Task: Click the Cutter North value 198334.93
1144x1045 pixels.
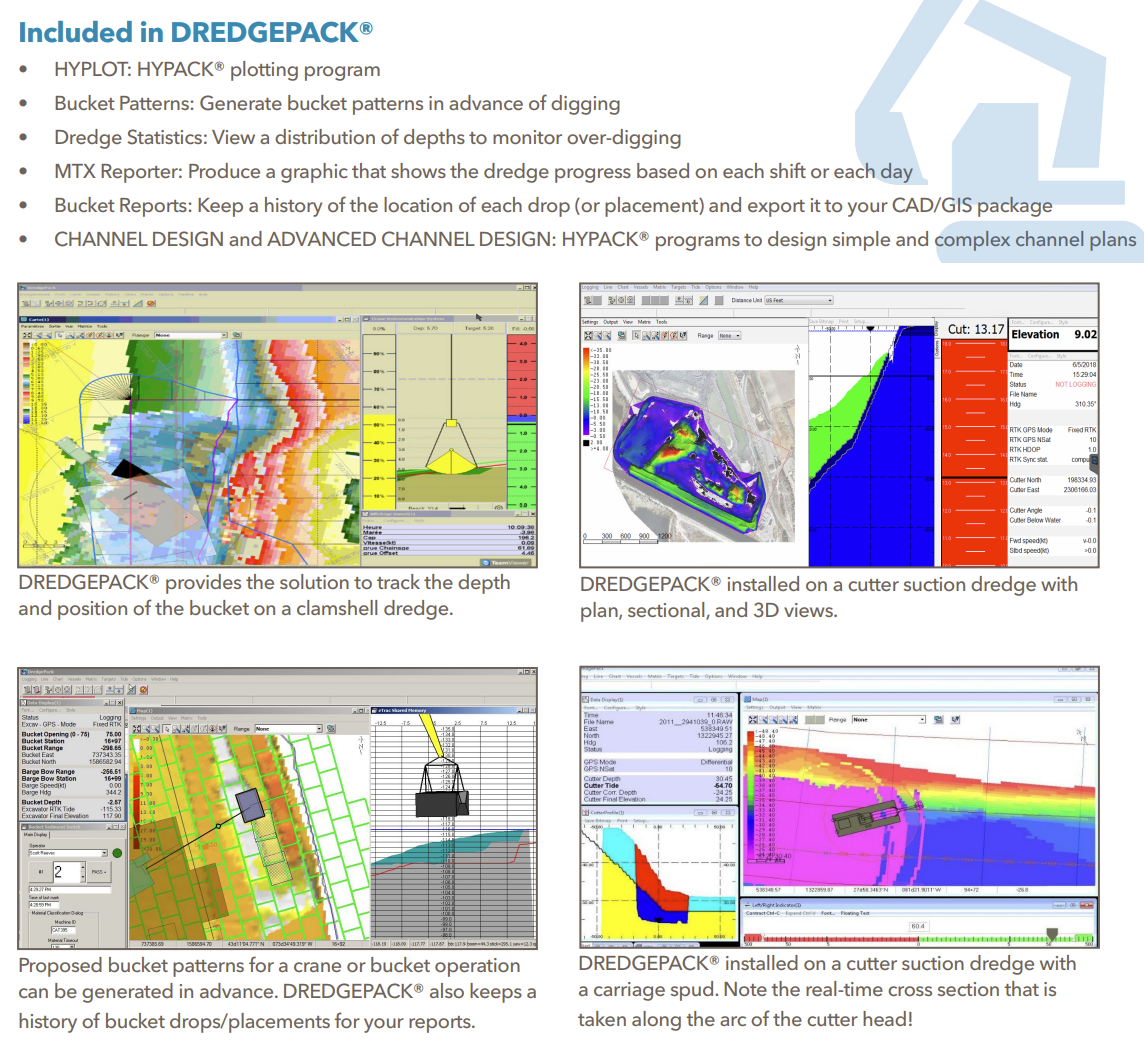Action: [x=1081, y=480]
